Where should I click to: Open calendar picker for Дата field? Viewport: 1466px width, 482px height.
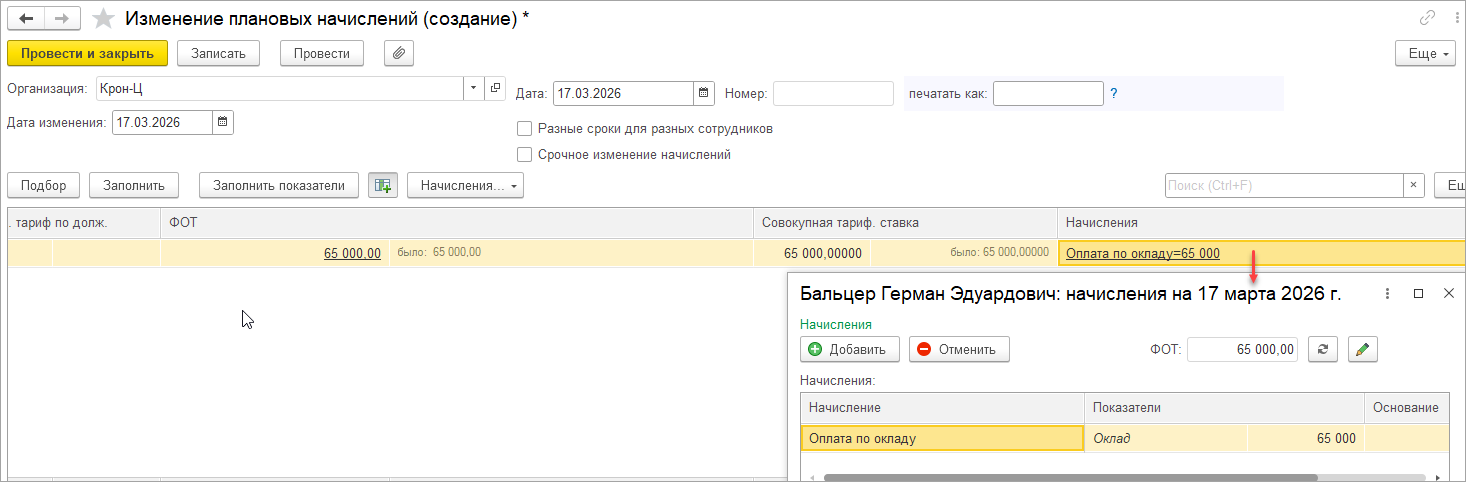(x=705, y=94)
